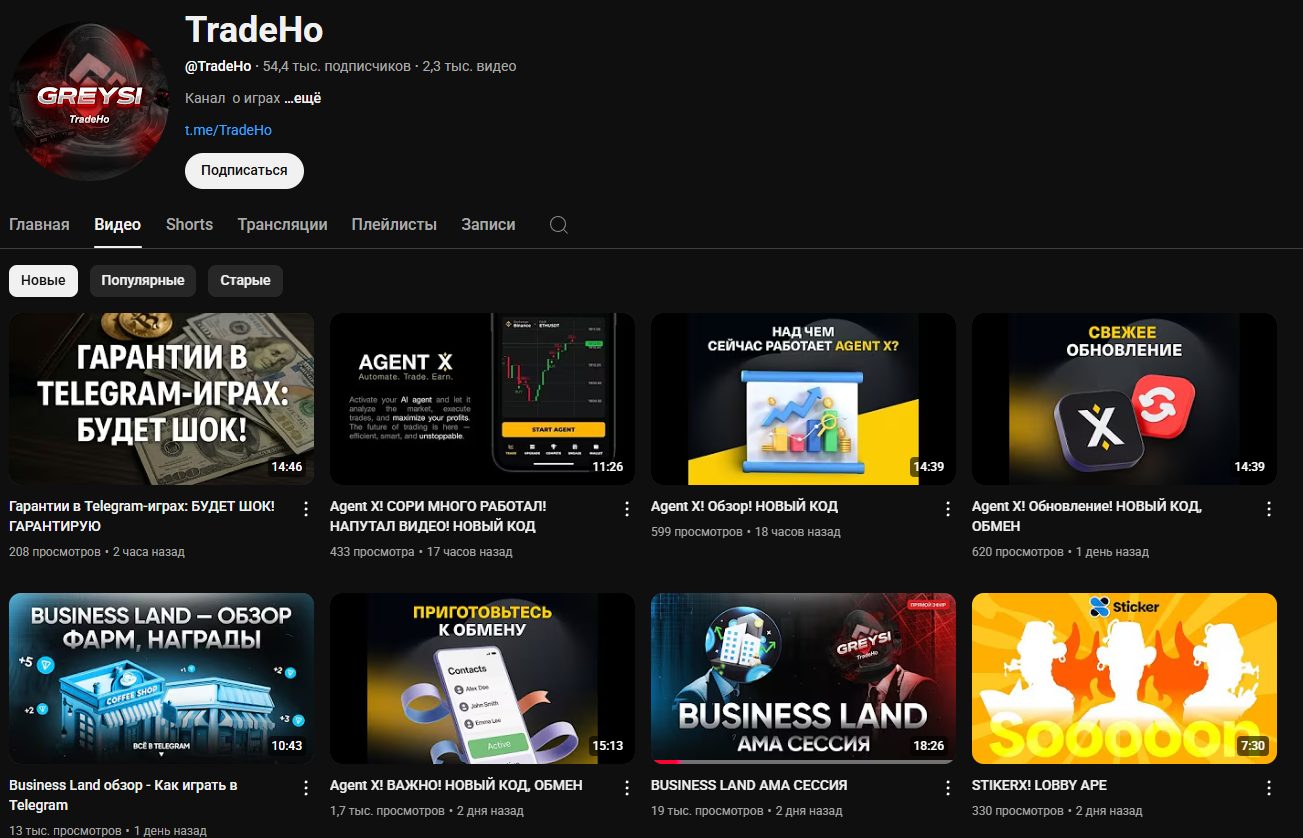Open options menu for Agent X СОРИ МНОГО РАБОТАЛ video
Viewport: 1303px width, 838px height.
tap(627, 509)
